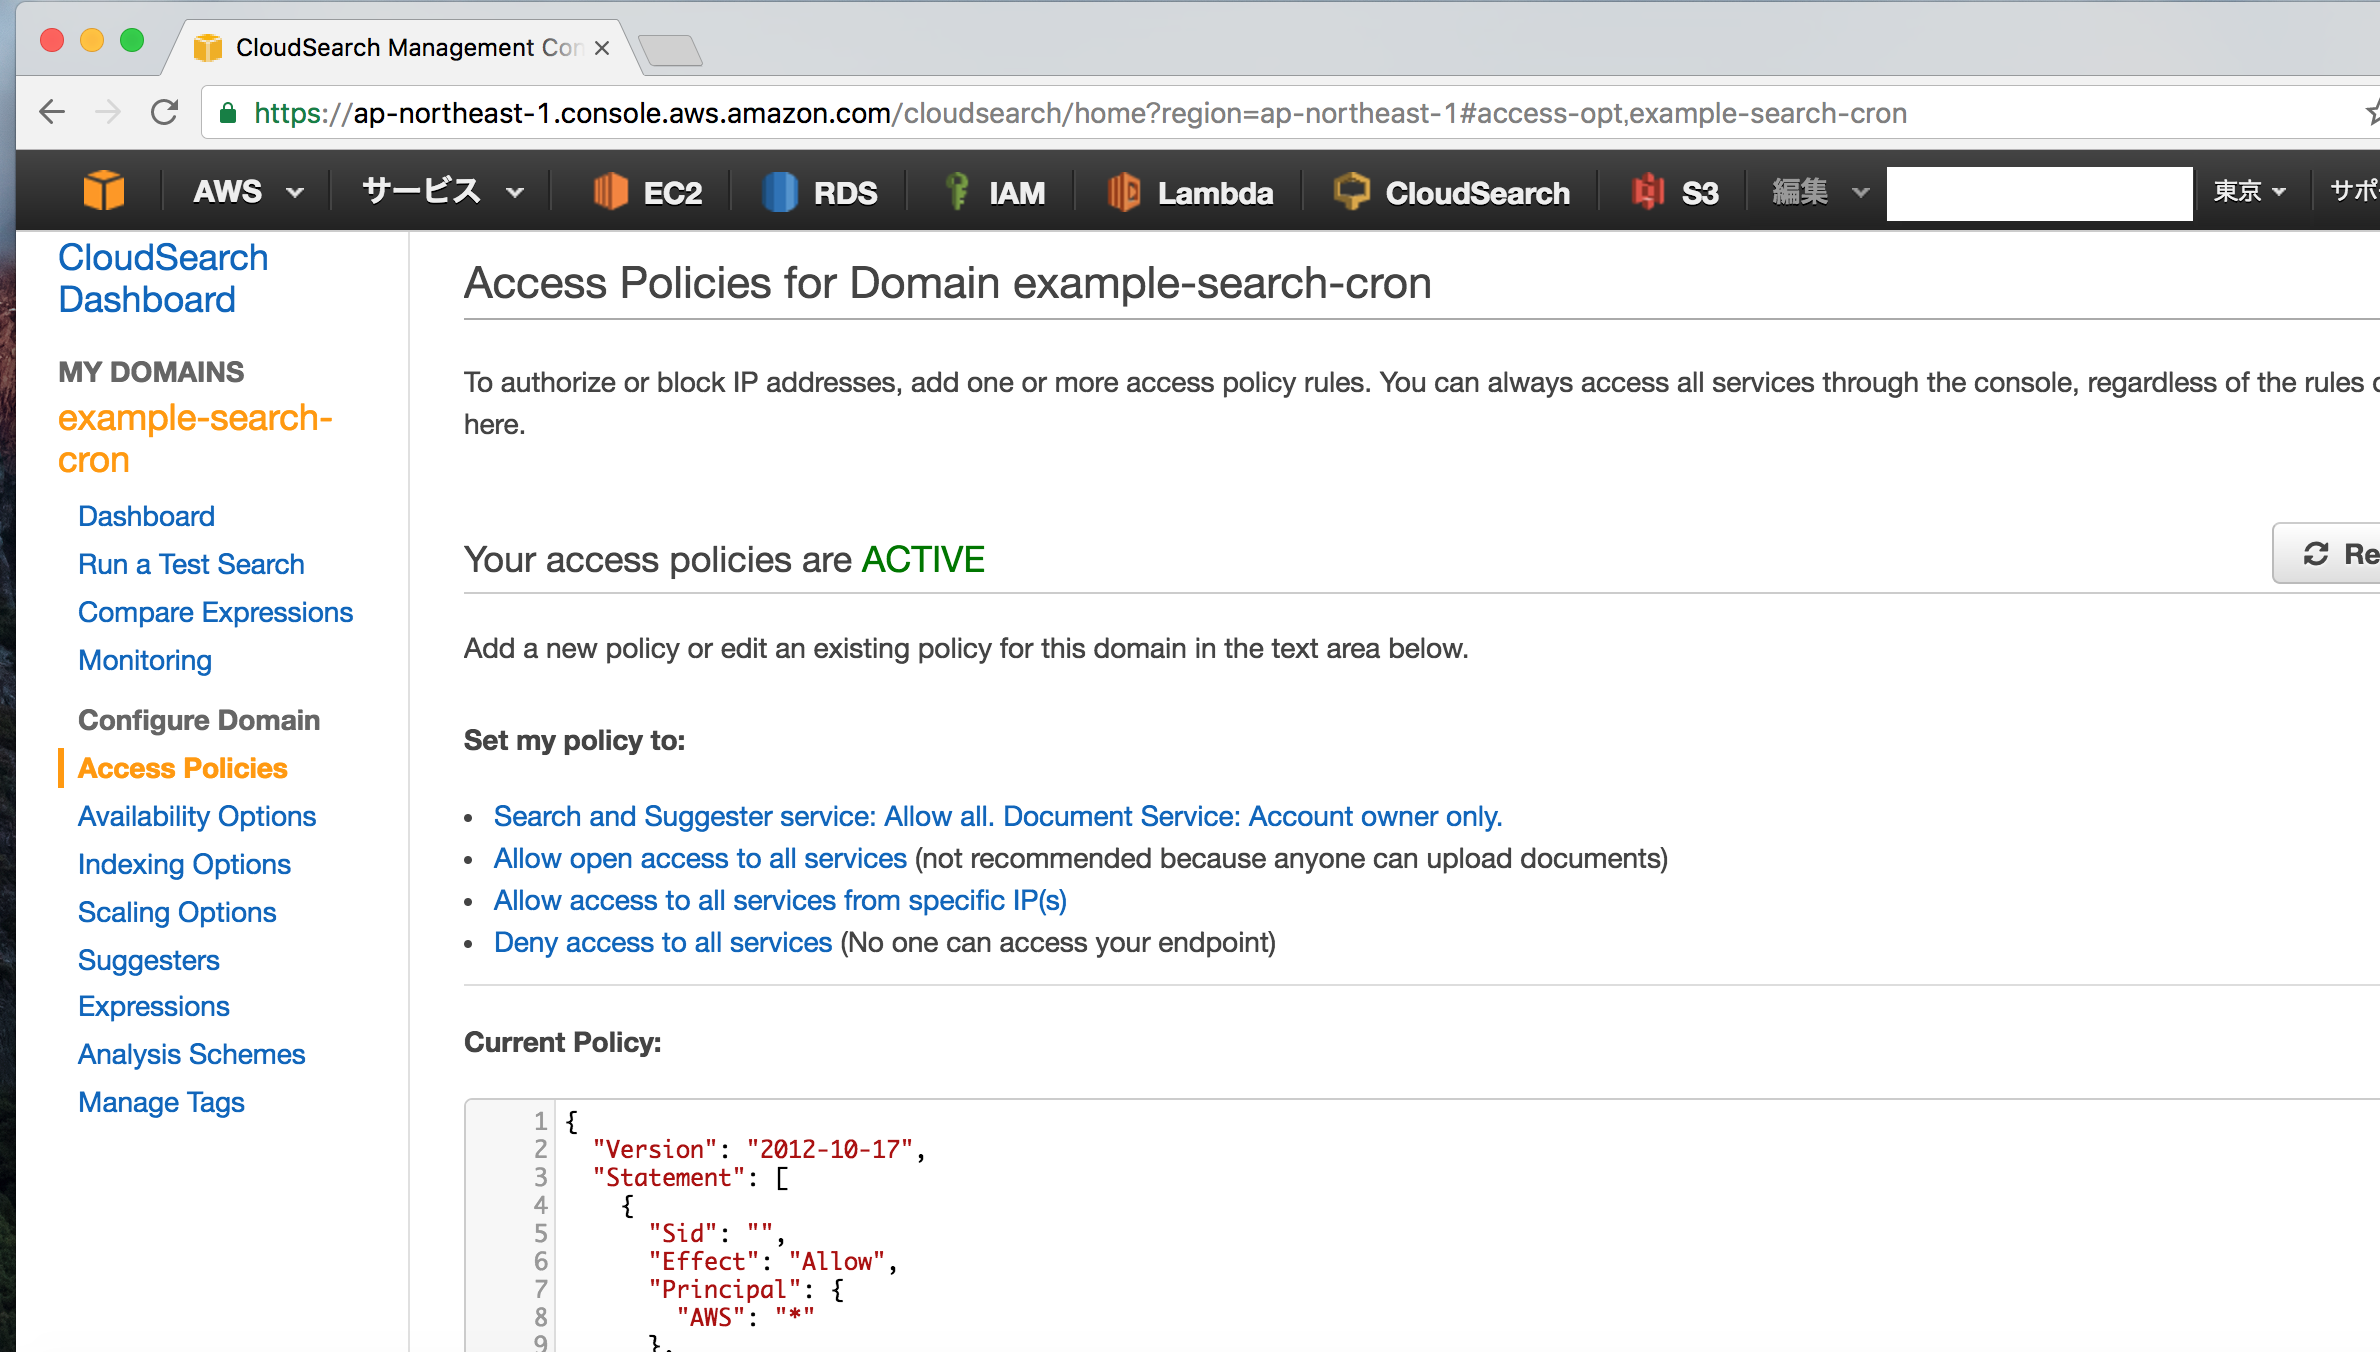Close the CloudSearch Management Console tab
Screen dimensions: 2380x1352
click(x=602, y=48)
